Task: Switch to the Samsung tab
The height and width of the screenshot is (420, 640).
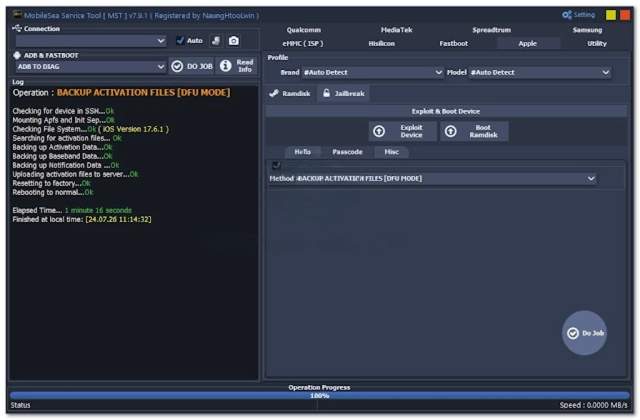Action: [x=587, y=30]
